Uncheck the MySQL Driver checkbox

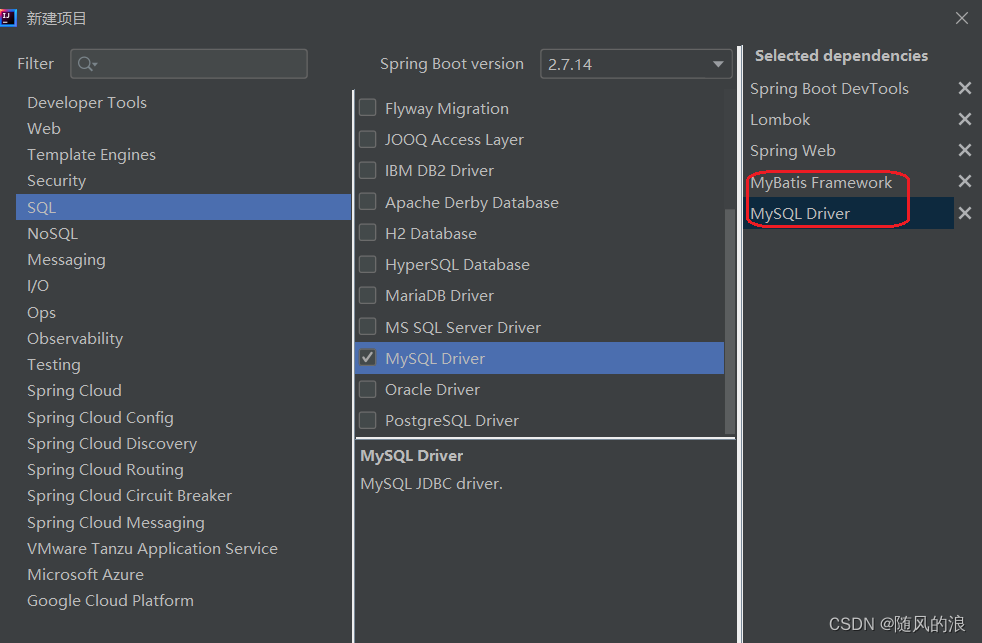coord(368,358)
